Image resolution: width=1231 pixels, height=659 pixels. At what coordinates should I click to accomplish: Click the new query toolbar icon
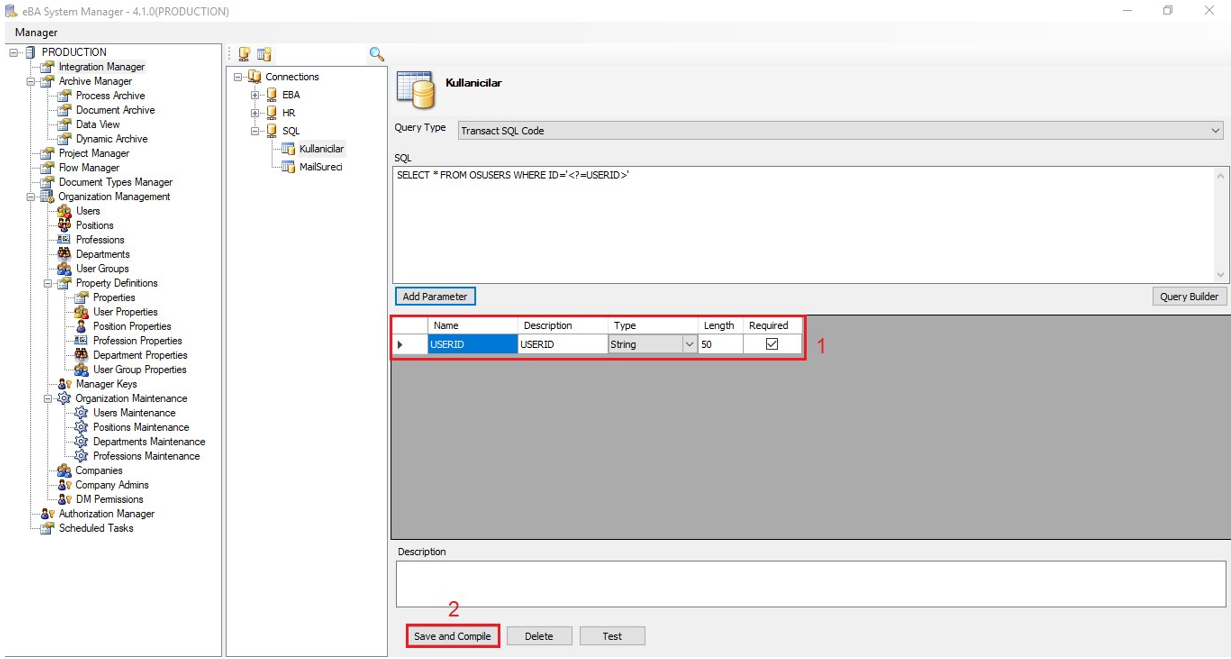[x=264, y=54]
